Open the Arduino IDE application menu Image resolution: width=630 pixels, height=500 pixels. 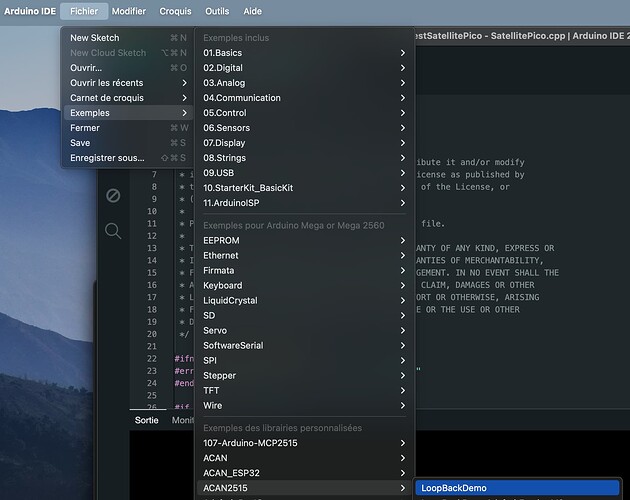(x=30, y=11)
